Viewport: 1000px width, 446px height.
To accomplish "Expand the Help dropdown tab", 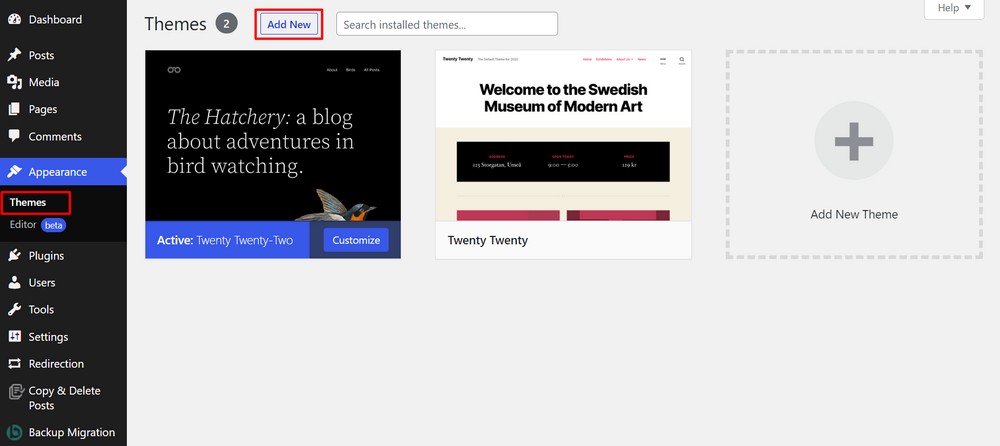I will click(x=954, y=8).
